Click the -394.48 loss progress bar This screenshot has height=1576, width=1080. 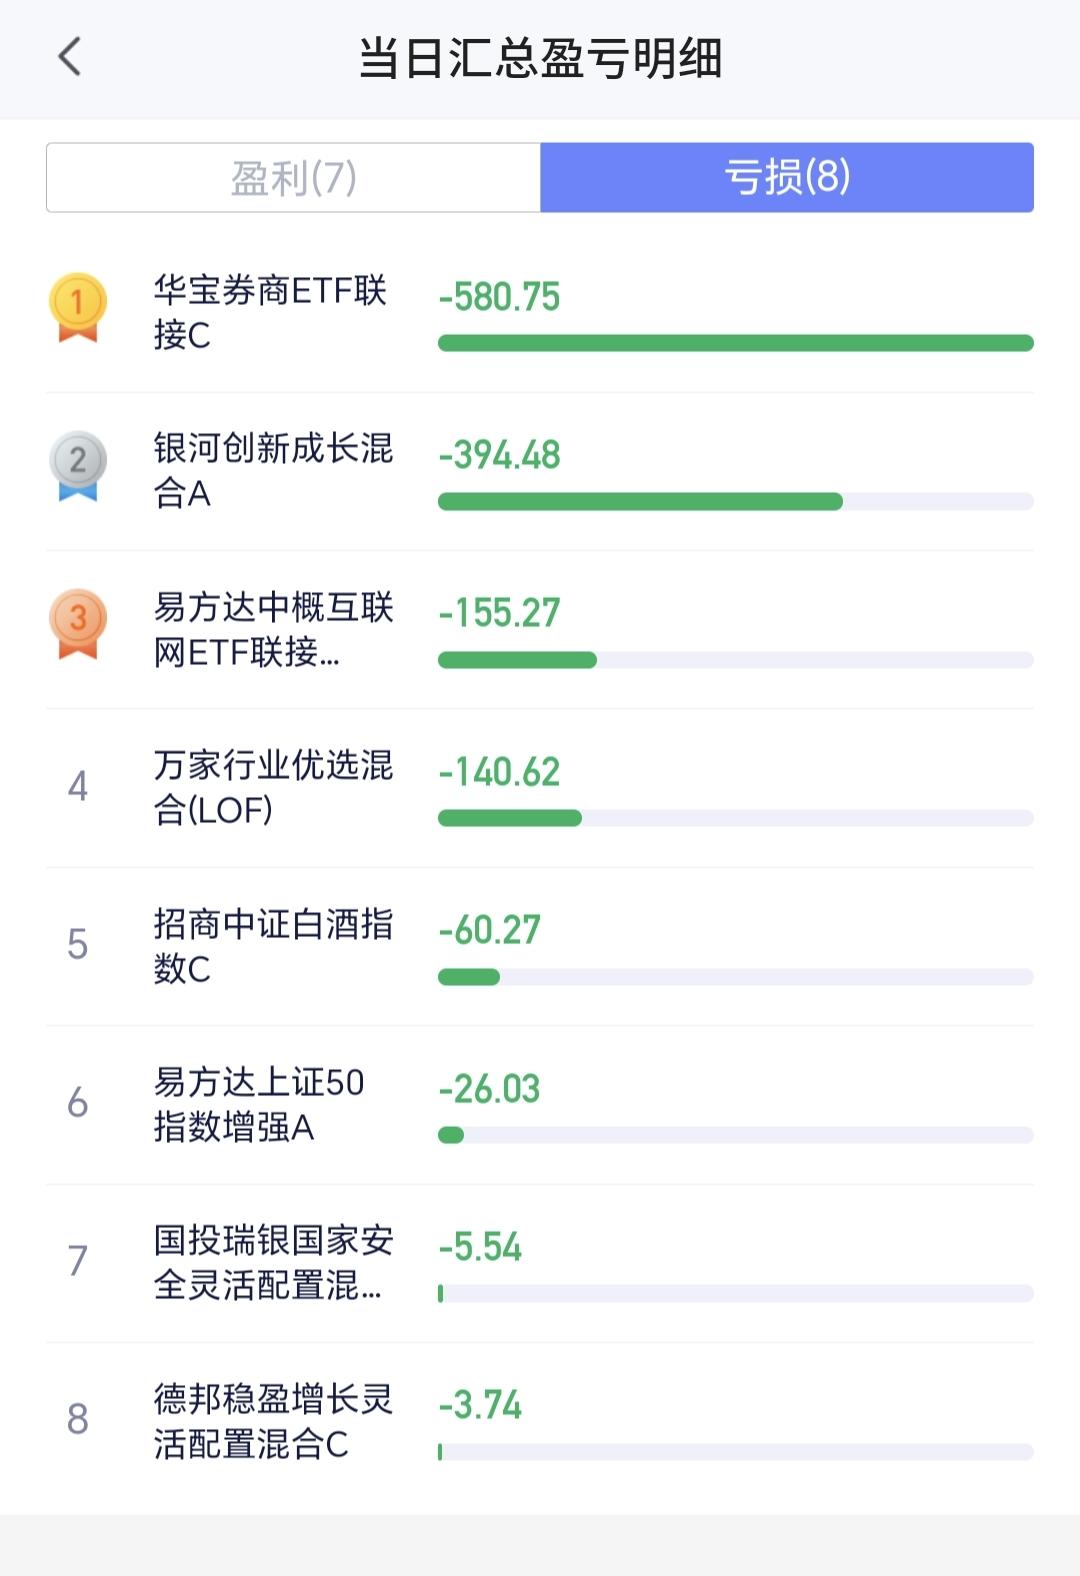(x=736, y=502)
